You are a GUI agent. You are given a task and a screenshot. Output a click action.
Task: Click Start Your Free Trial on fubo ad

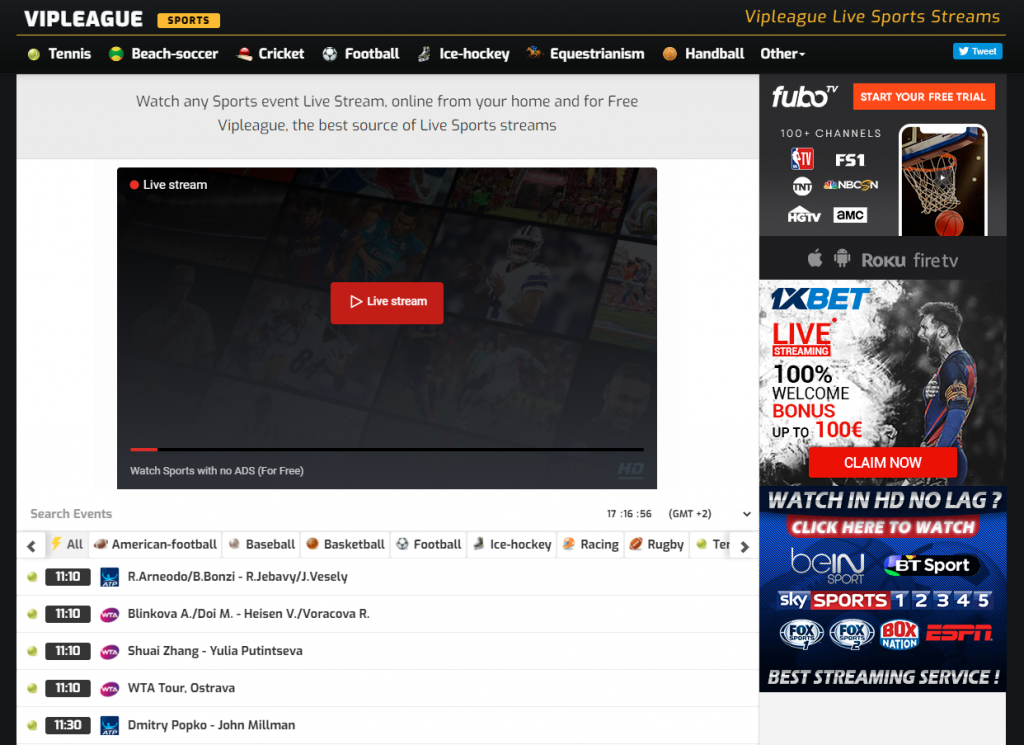point(923,97)
